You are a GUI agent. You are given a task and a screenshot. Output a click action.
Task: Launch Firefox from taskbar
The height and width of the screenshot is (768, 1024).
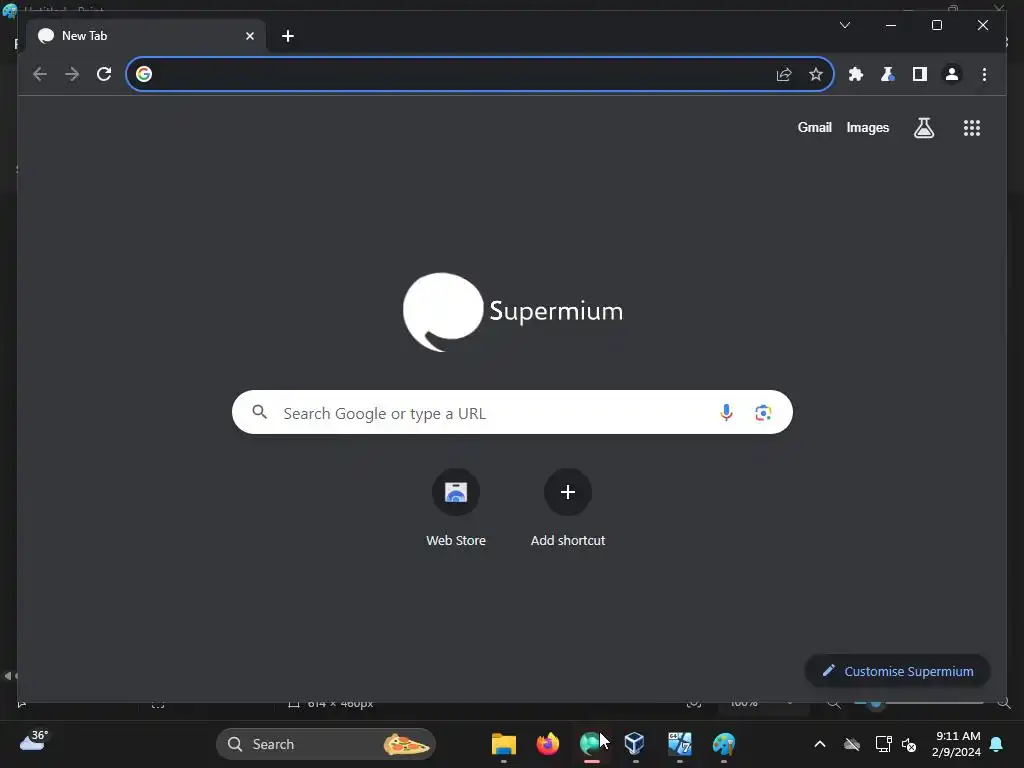(547, 744)
